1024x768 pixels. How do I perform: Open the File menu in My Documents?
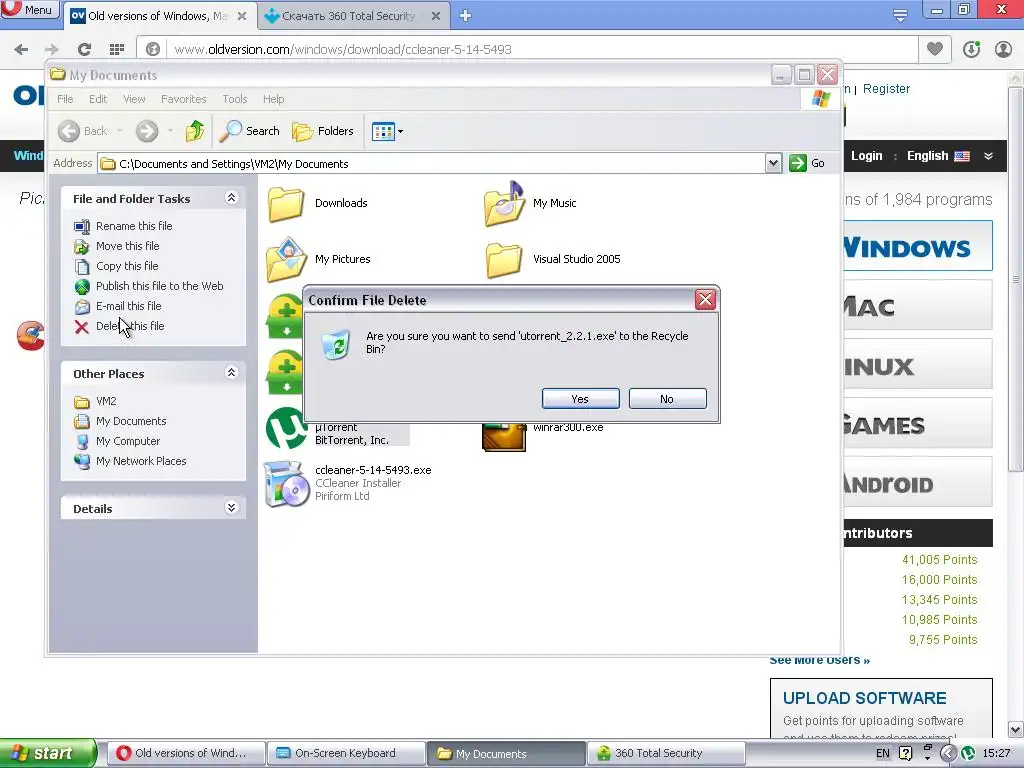(65, 99)
